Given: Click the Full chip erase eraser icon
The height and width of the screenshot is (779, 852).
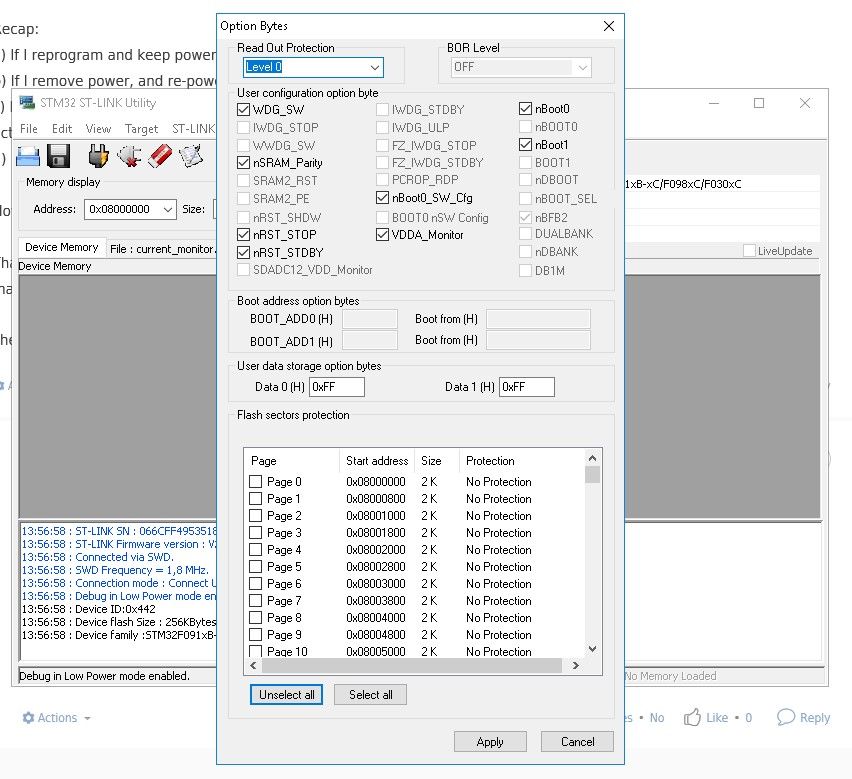Looking at the screenshot, I should tap(160, 156).
